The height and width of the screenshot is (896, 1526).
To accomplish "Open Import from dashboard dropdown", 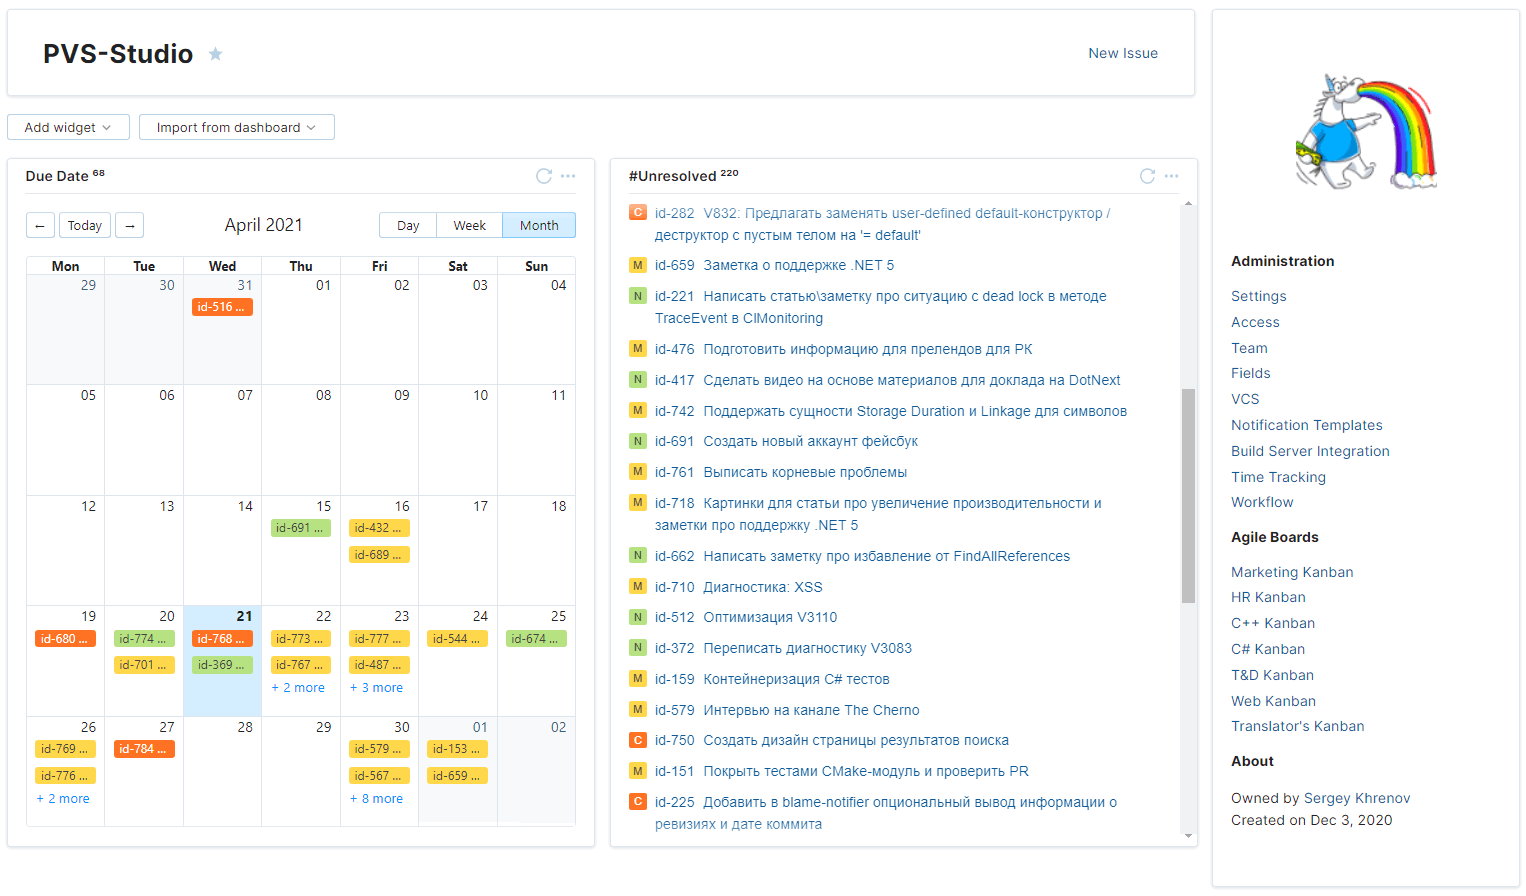I will click(237, 127).
